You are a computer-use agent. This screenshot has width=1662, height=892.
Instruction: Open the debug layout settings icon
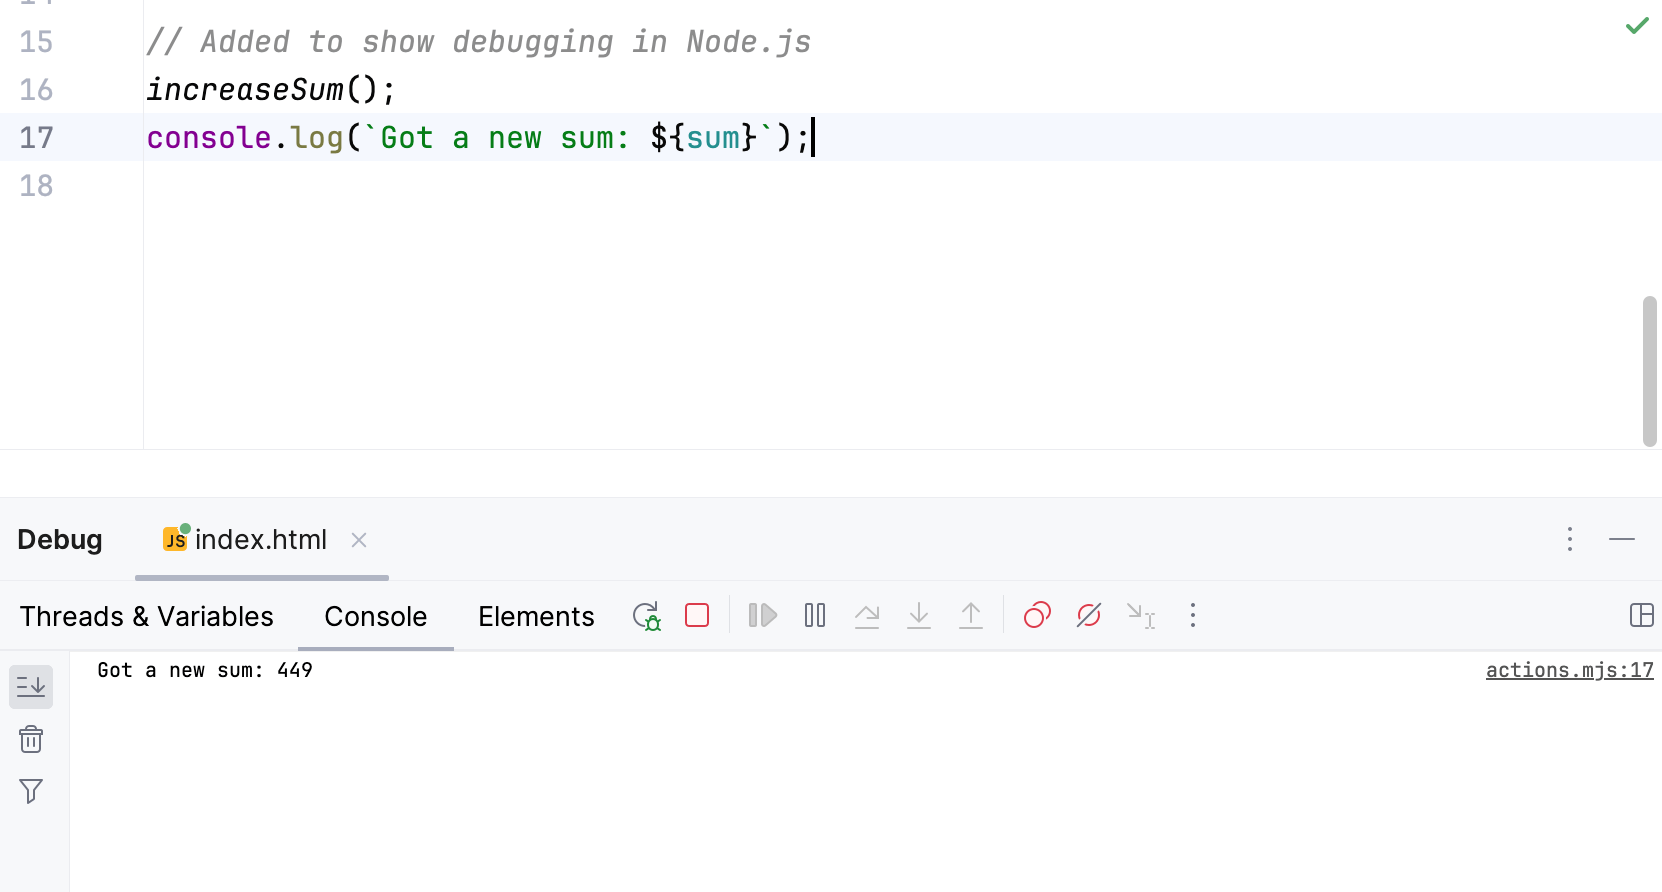pos(1641,615)
